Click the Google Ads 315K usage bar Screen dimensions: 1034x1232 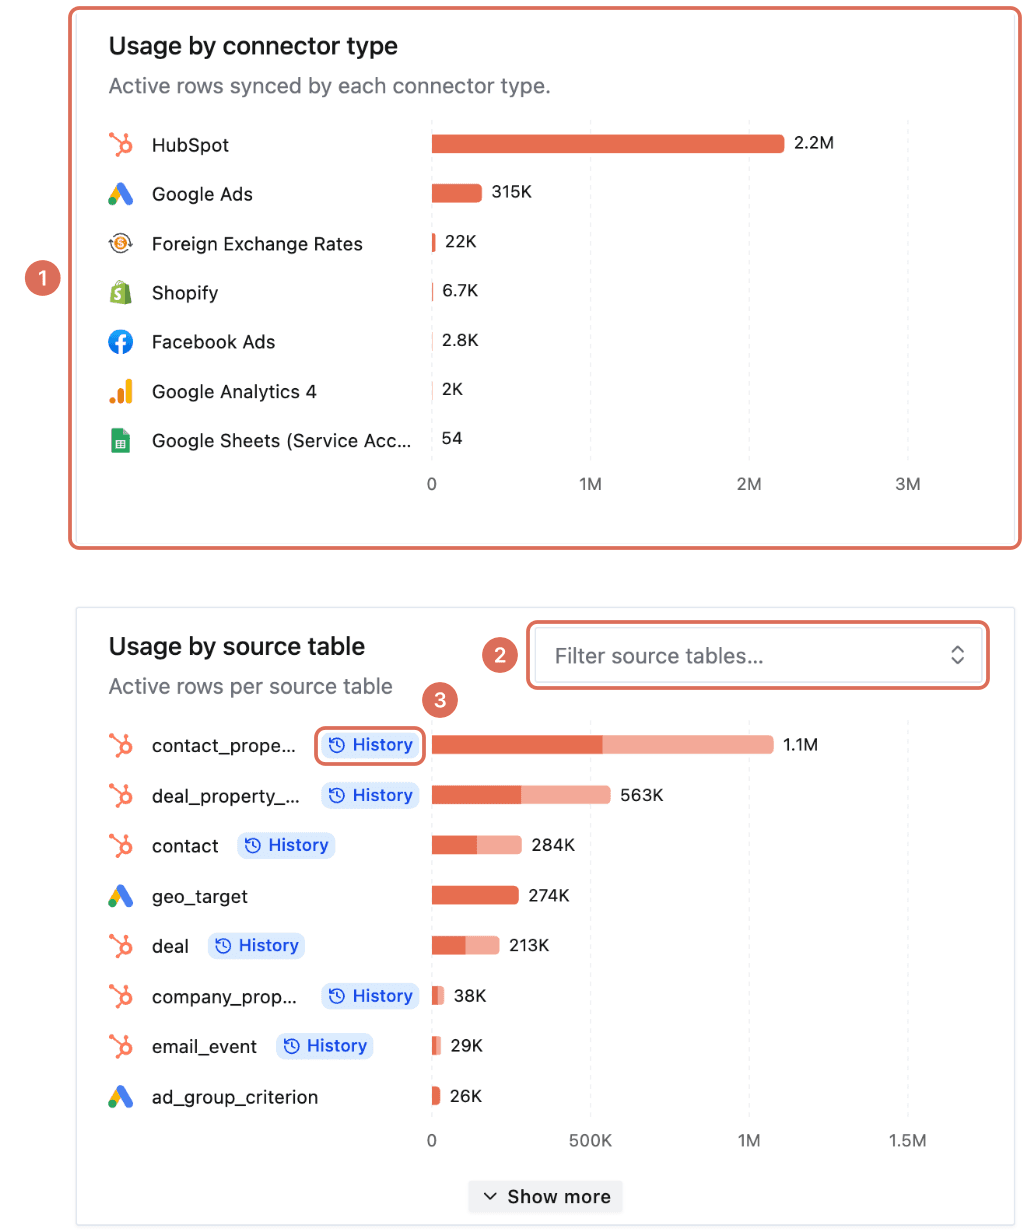(457, 193)
